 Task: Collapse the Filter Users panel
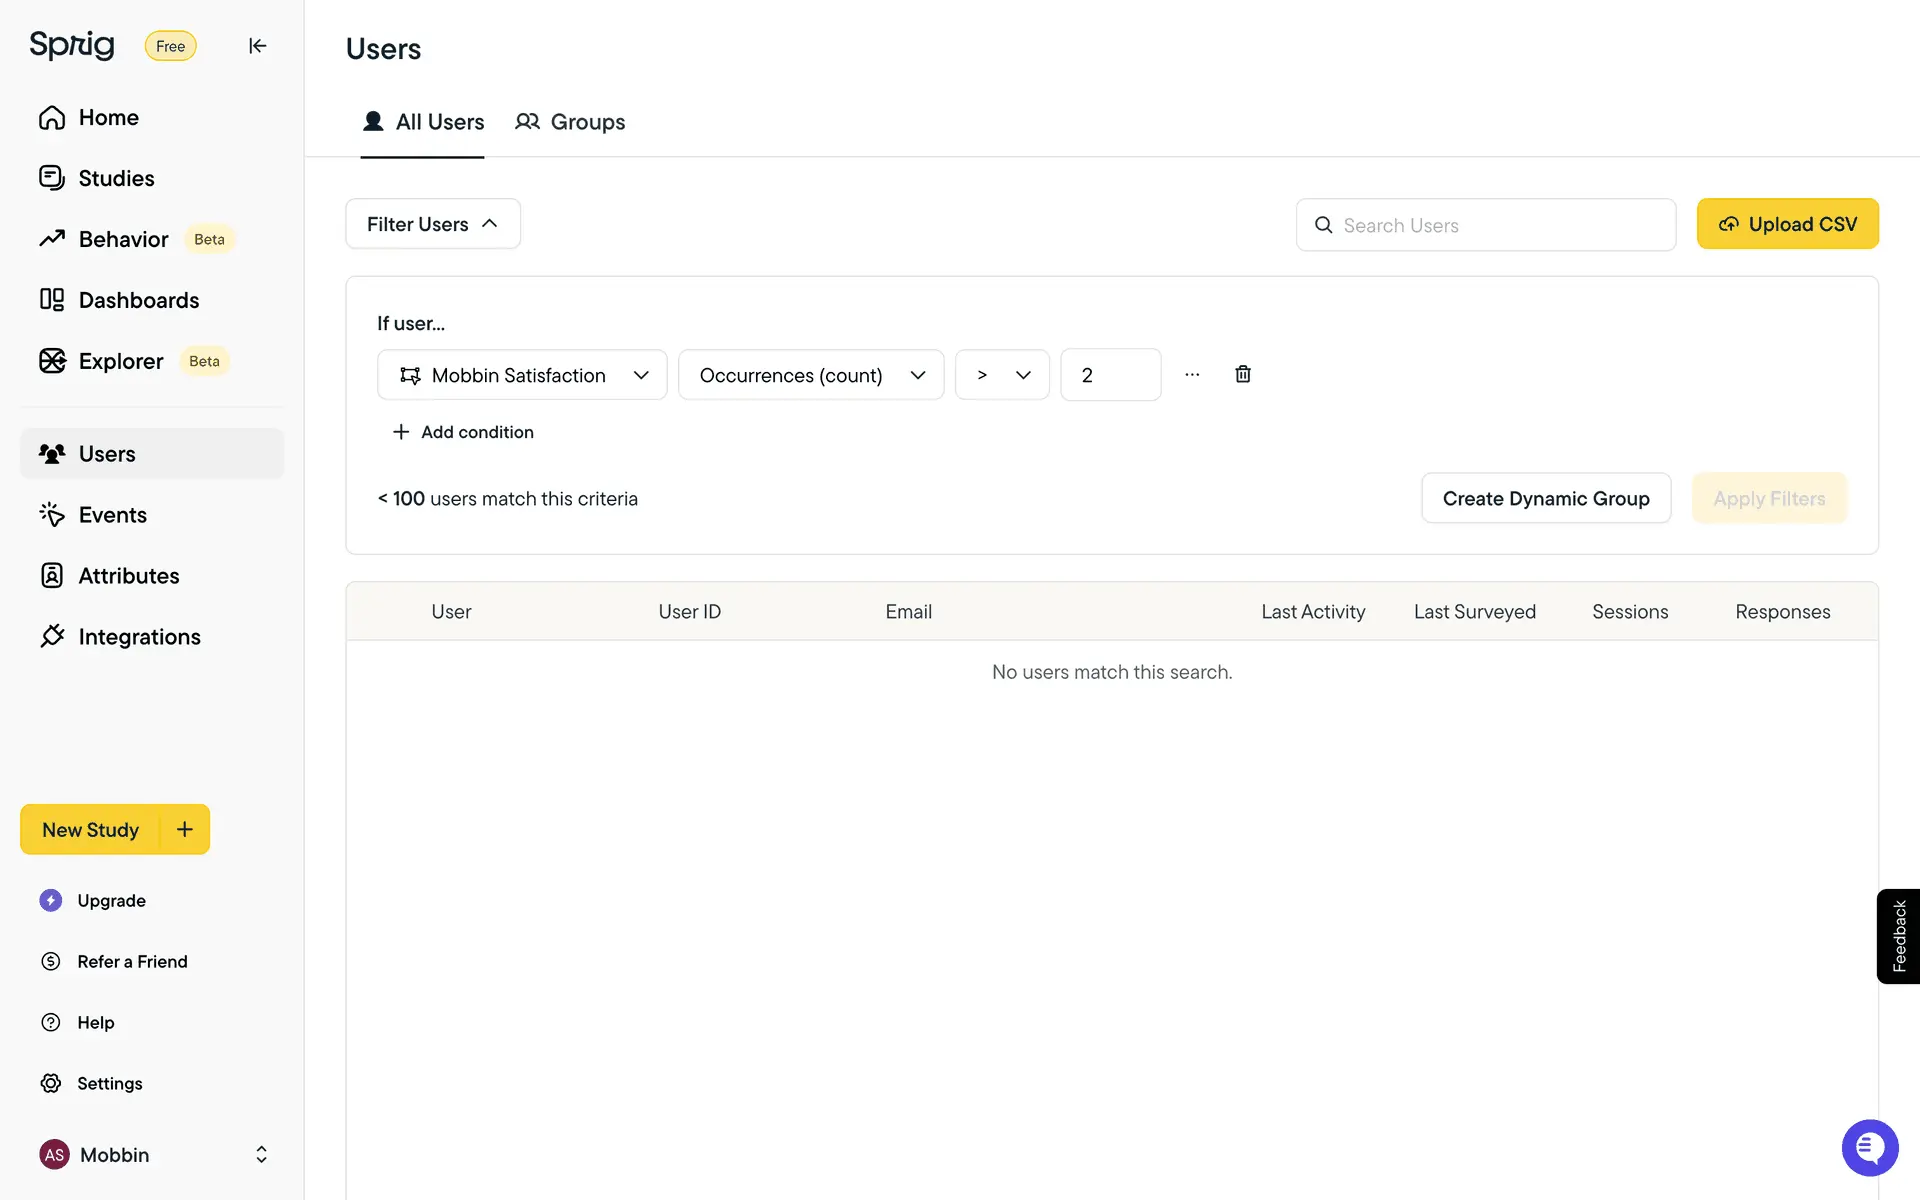click(x=432, y=224)
